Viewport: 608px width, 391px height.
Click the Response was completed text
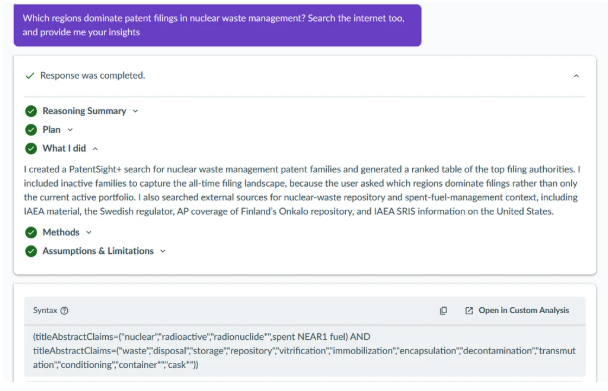click(x=93, y=76)
